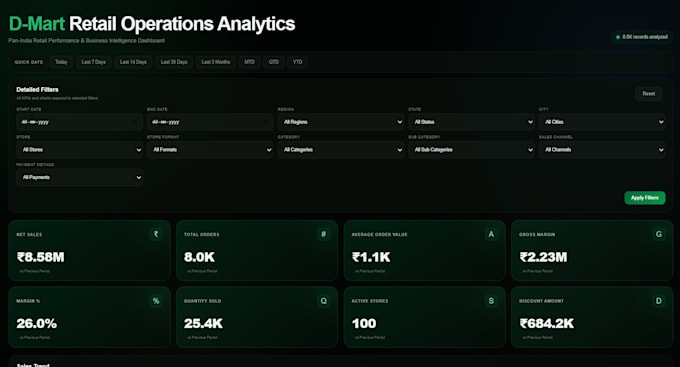
Task: Select the QTD quick date filter
Action: coord(274,62)
